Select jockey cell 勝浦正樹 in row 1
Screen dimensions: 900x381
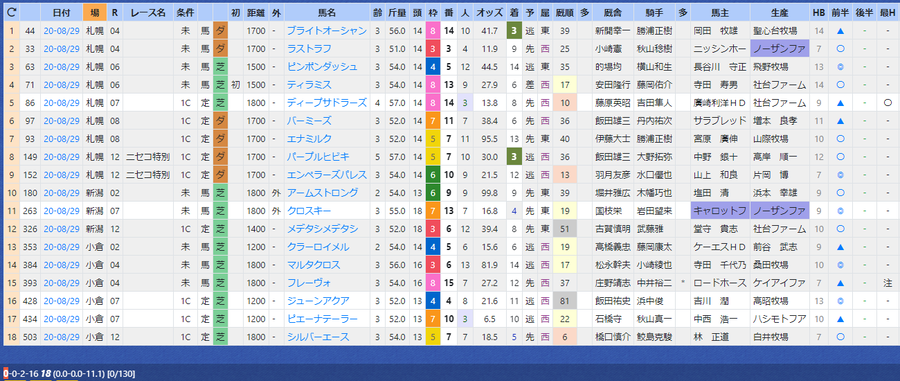click(x=654, y=30)
